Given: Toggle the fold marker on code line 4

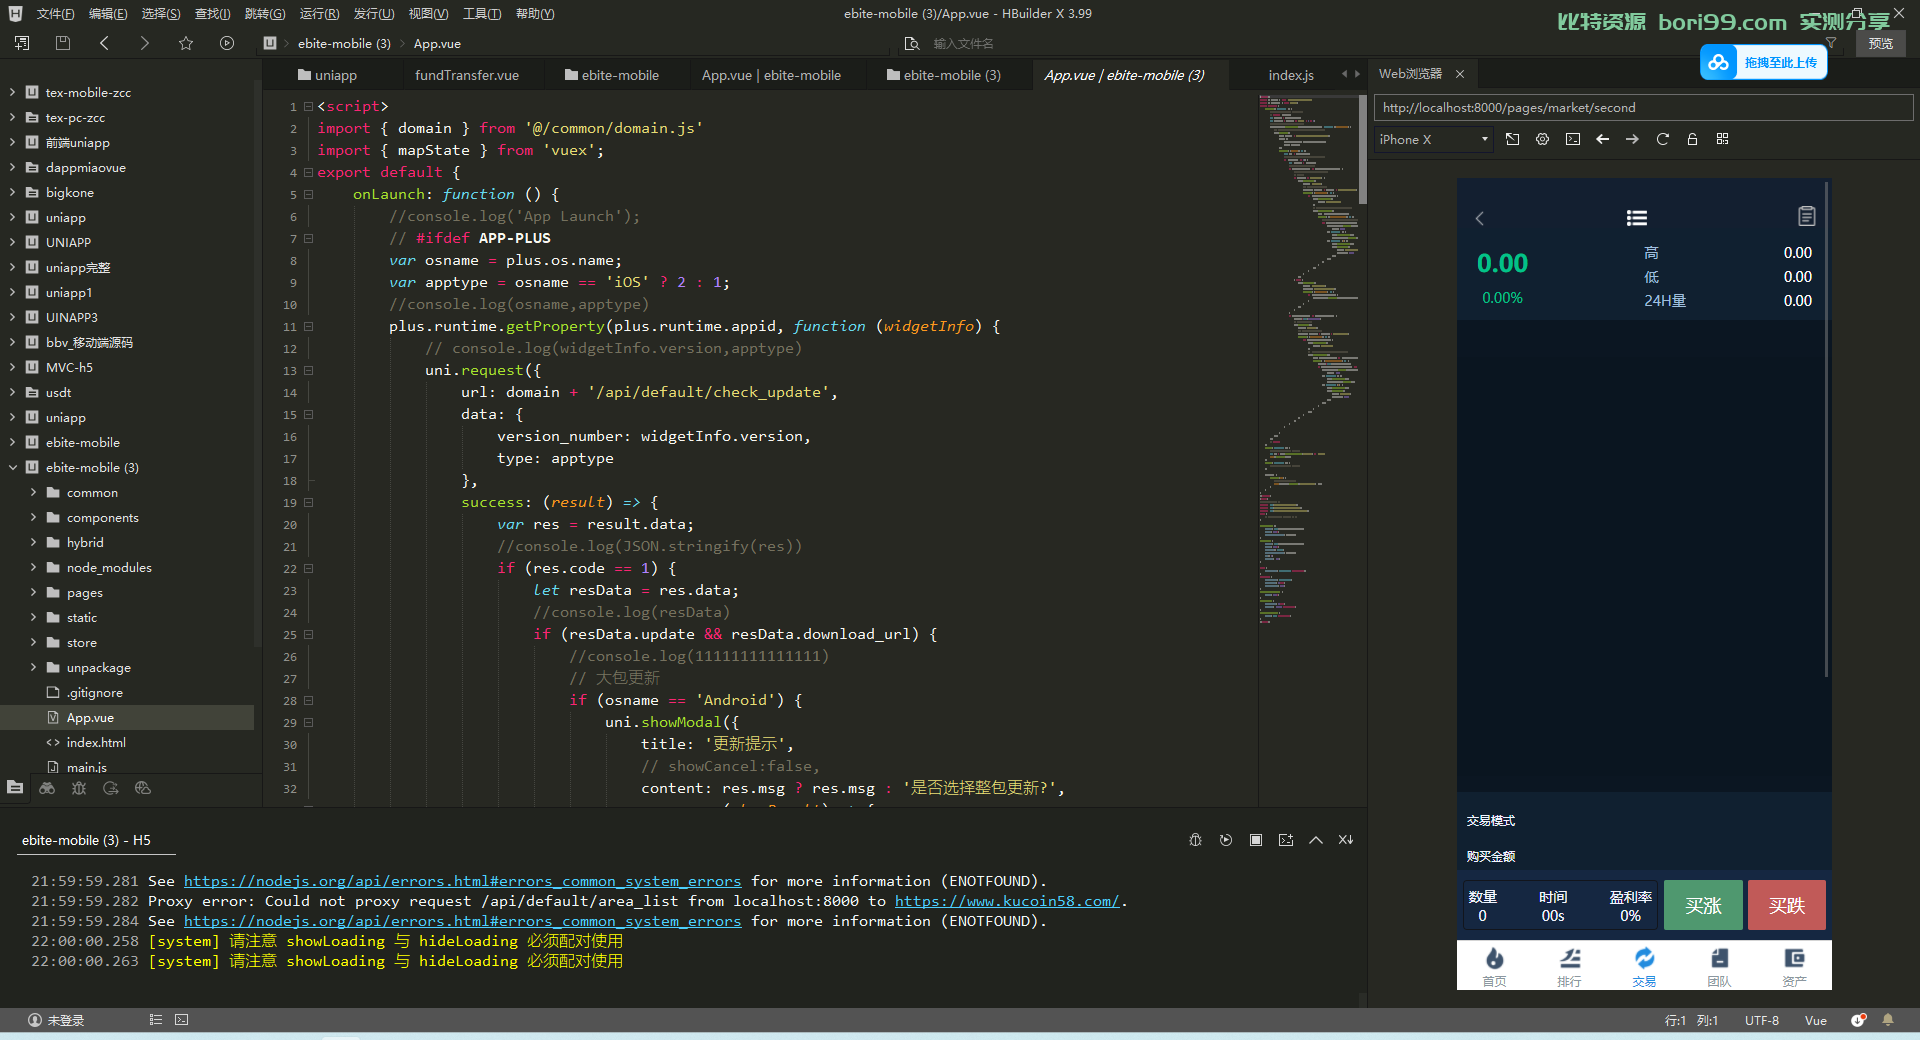Looking at the screenshot, I should pyautogui.click(x=309, y=172).
